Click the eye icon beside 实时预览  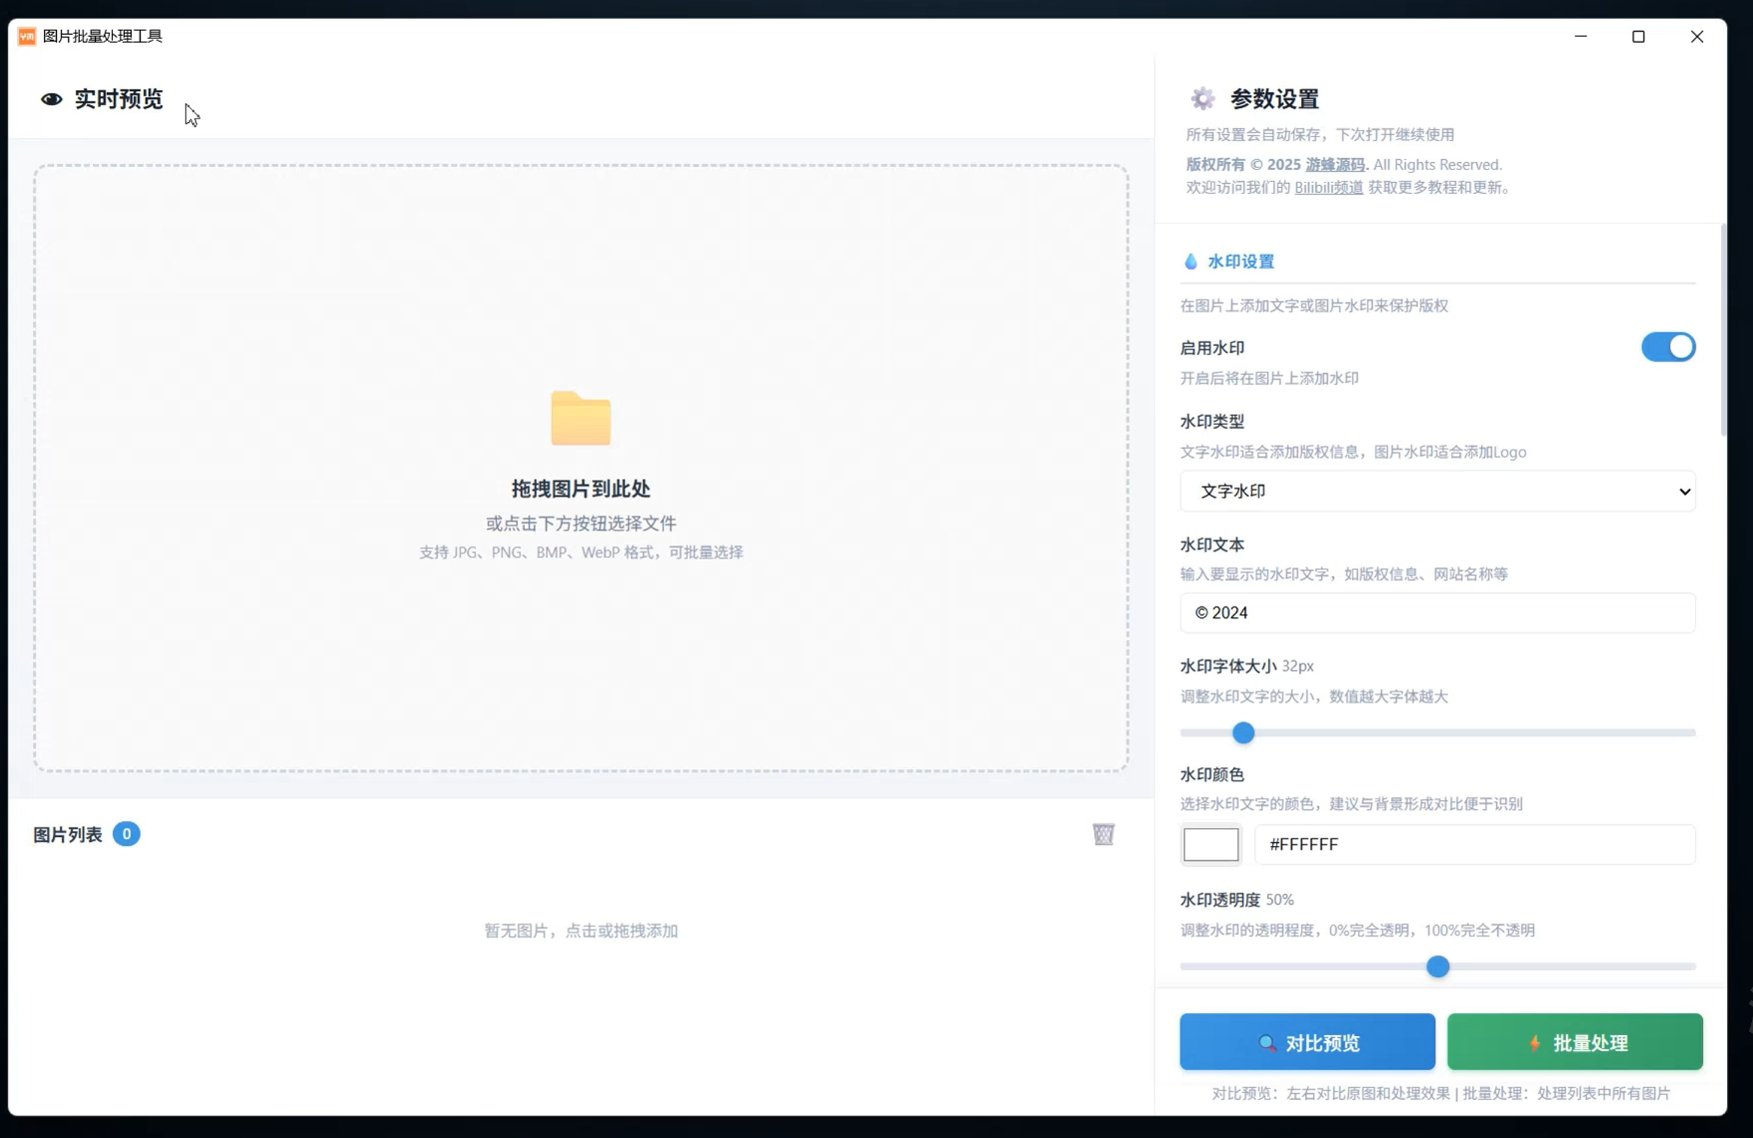(51, 99)
